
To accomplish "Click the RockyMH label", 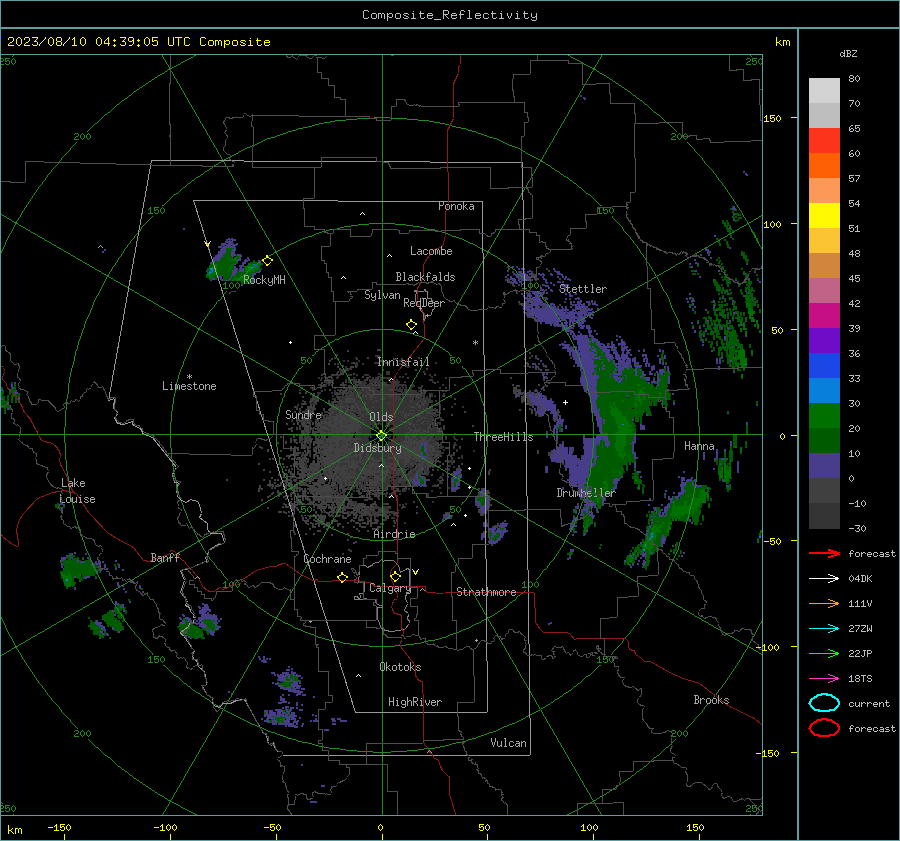I will point(264,280).
